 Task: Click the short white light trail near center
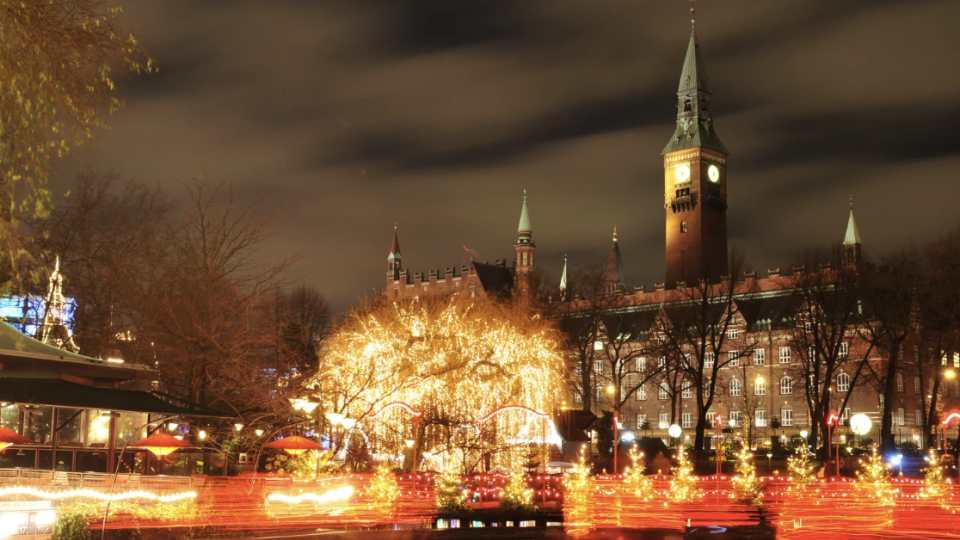[310, 495]
